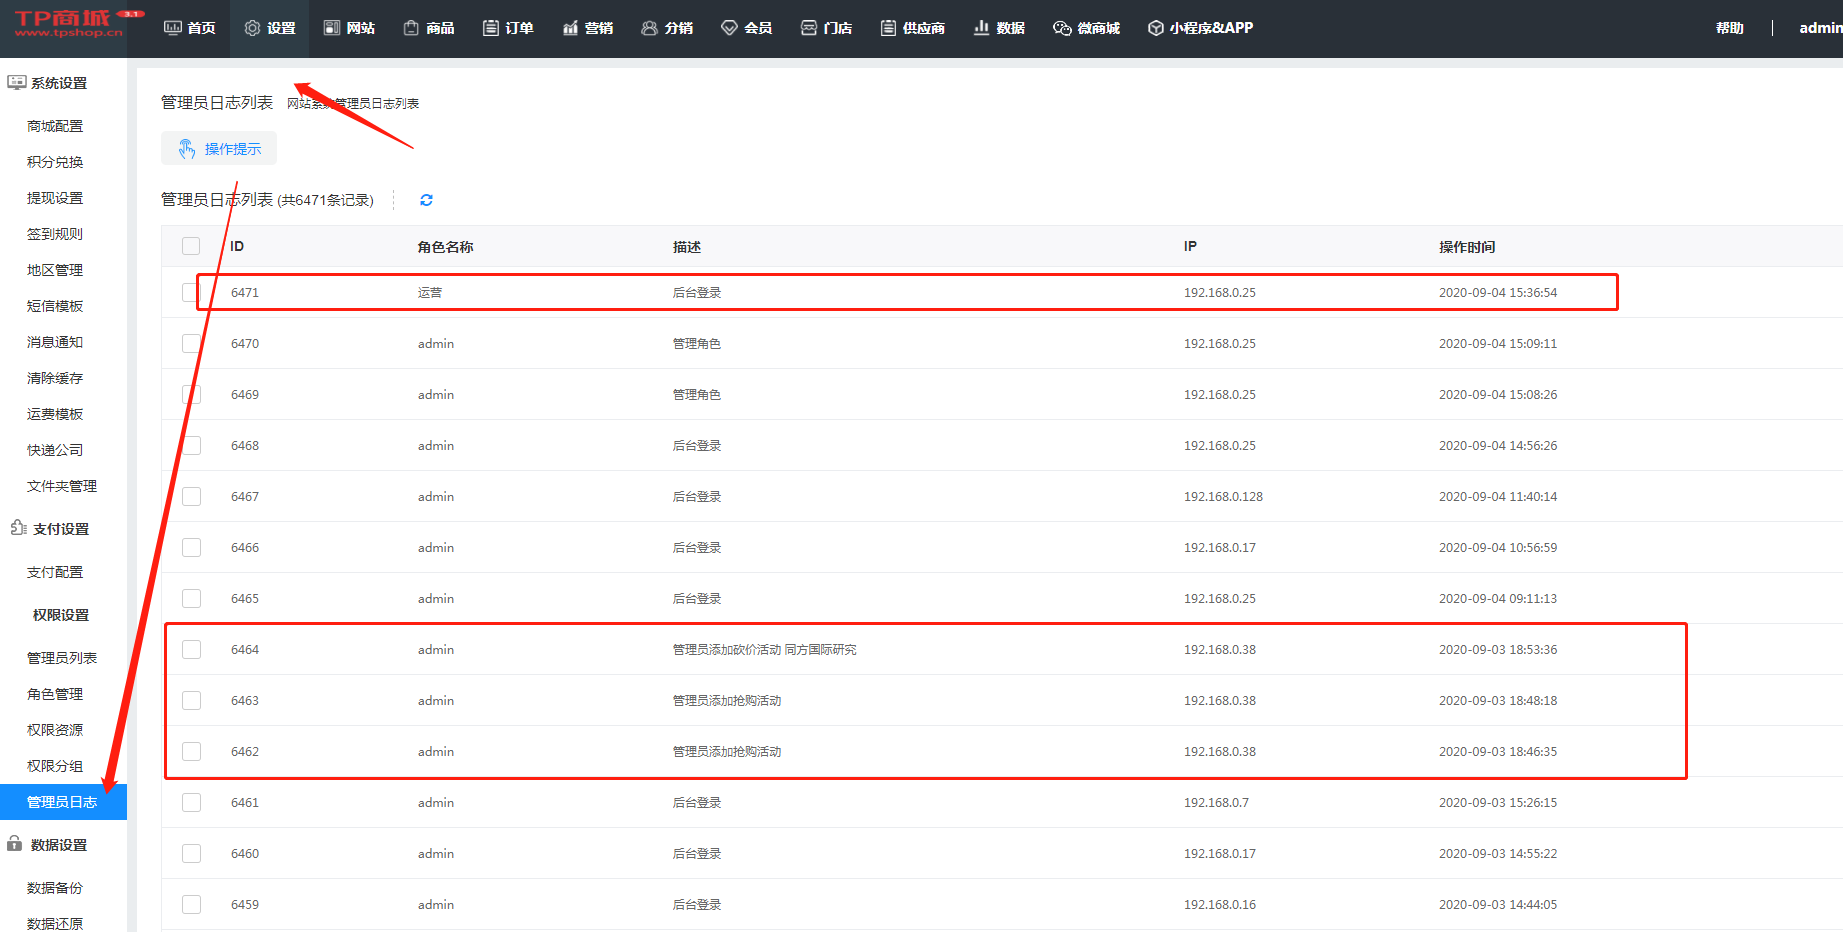Open the 首页 home icon menu
This screenshot has height=932, width=1843.
click(x=189, y=28)
